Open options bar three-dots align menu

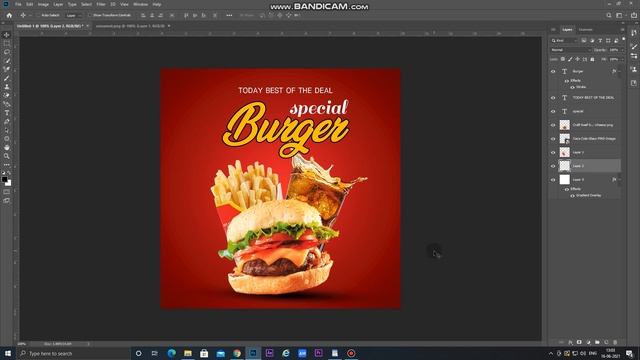(229, 15)
